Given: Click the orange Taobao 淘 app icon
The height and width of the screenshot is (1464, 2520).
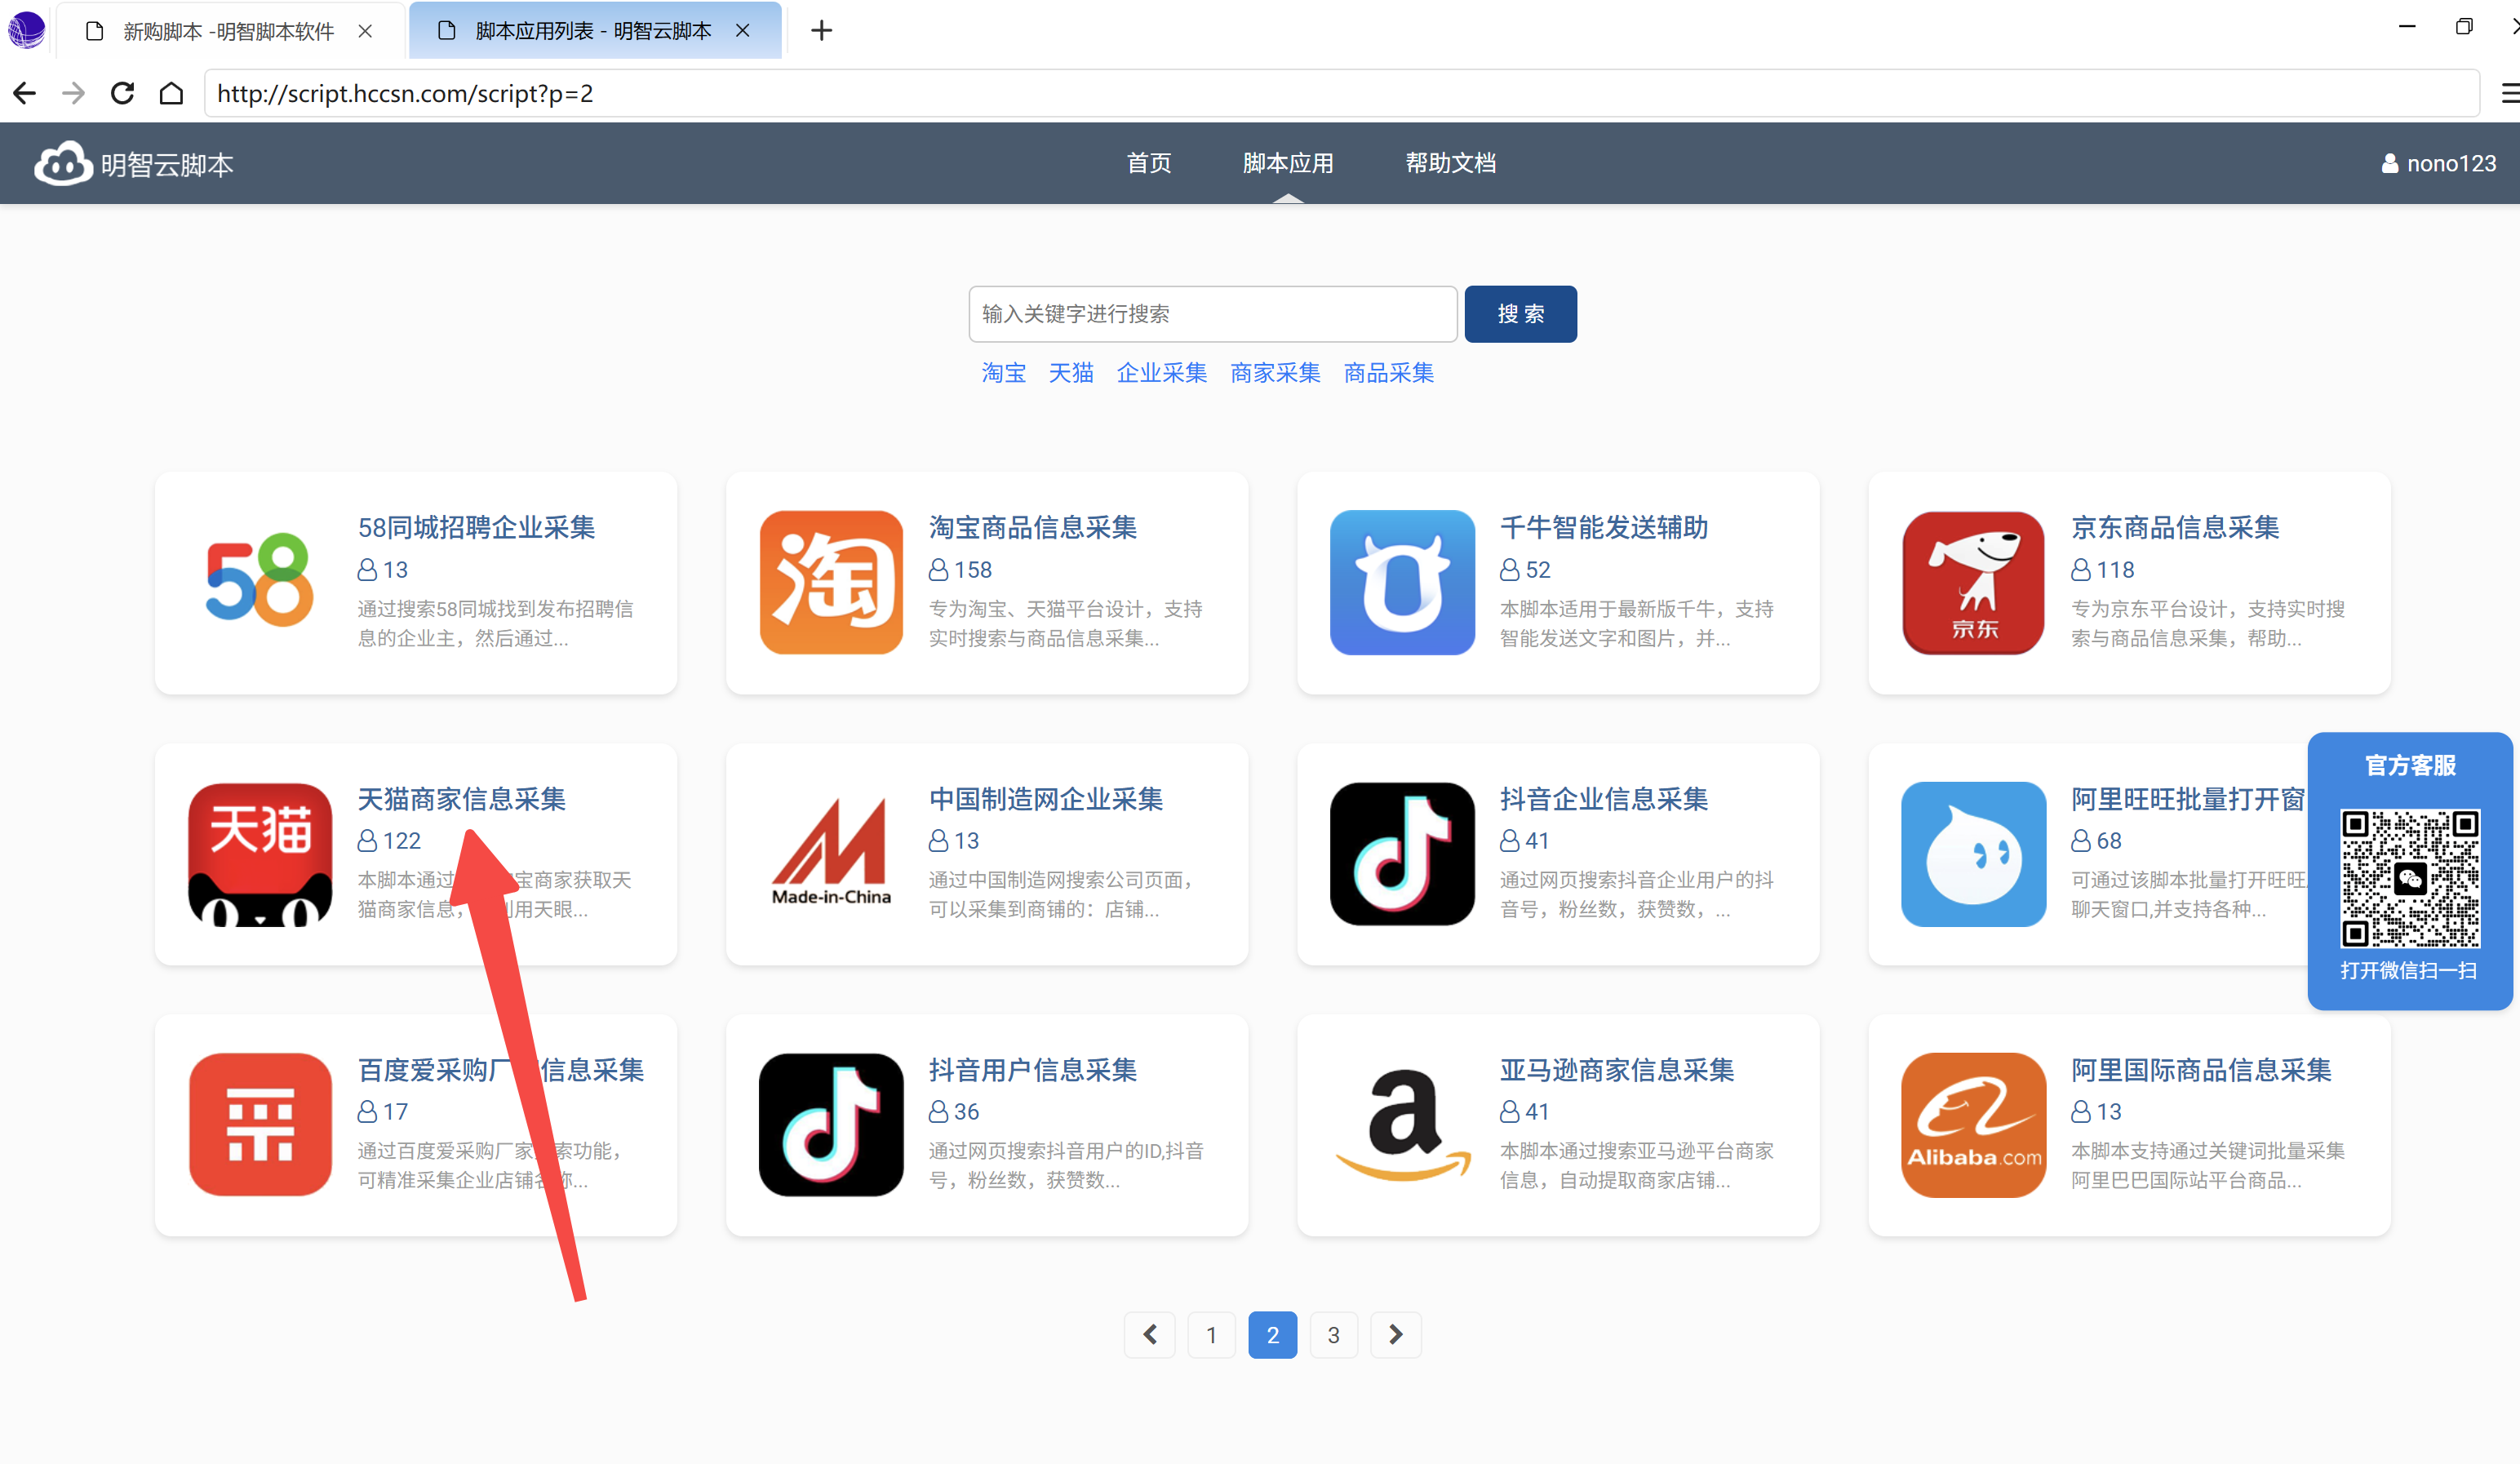Looking at the screenshot, I should coord(831,583).
